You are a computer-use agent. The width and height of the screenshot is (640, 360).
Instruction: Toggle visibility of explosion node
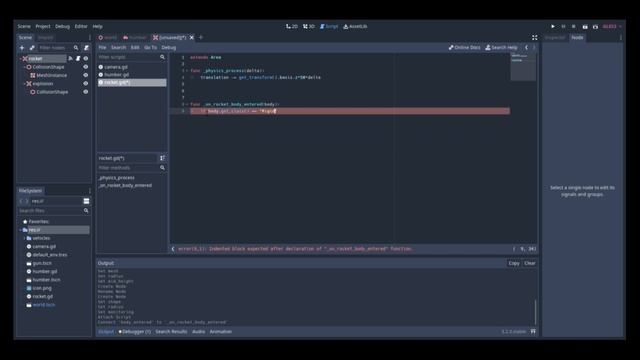coord(86,83)
